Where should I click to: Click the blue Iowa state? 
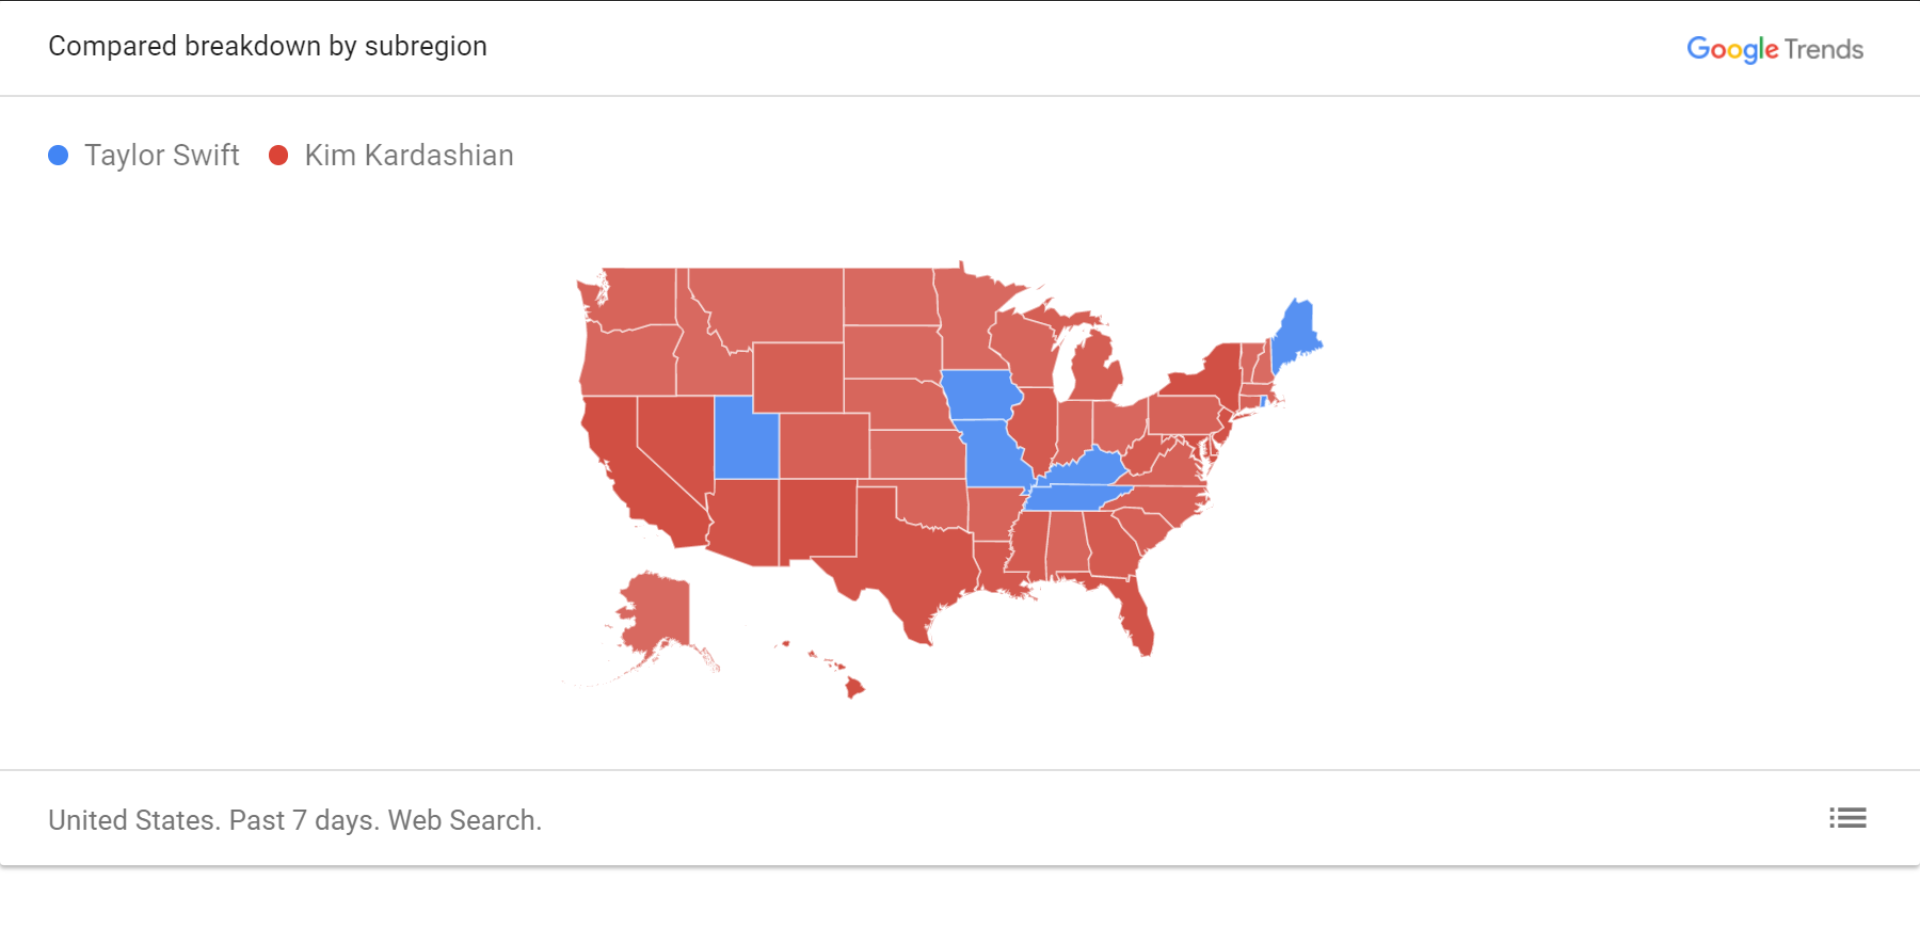tap(979, 394)
